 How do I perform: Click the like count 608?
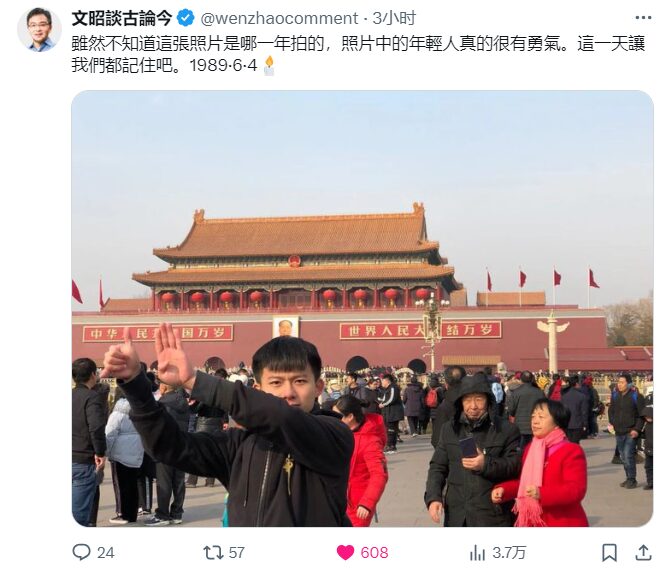pos(374,553)
